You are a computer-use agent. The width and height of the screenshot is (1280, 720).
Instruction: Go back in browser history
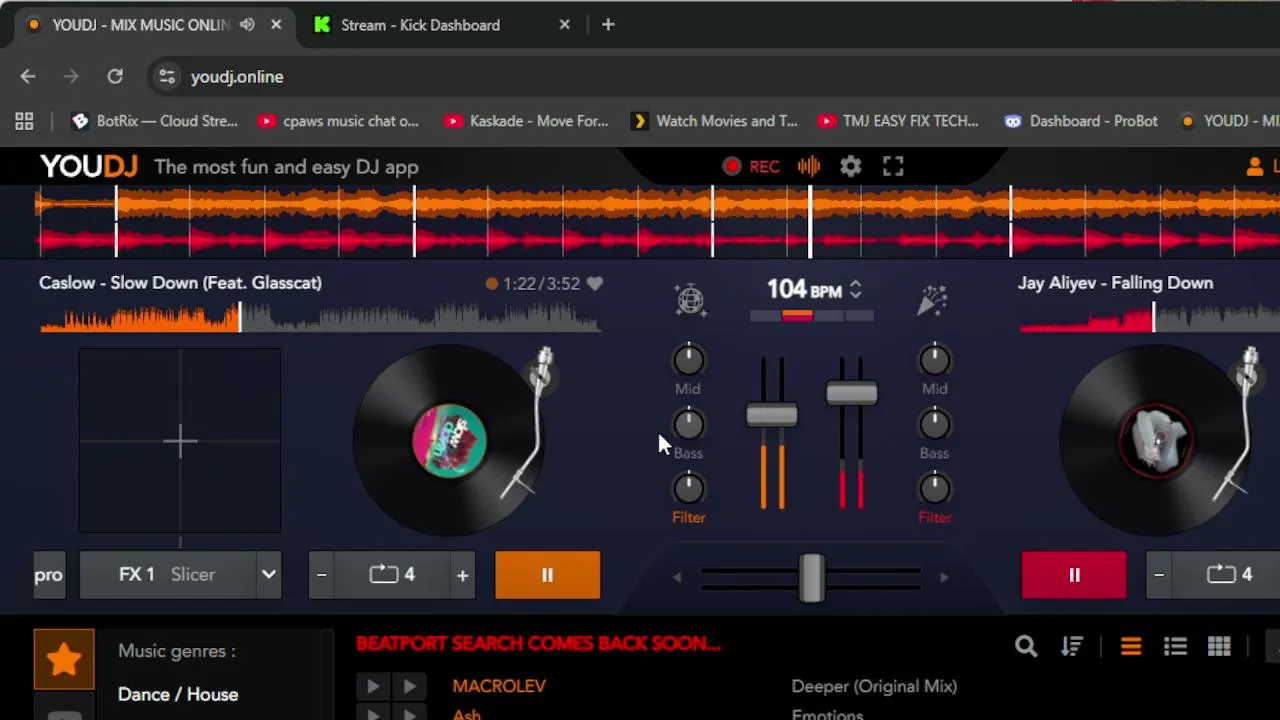28,77
